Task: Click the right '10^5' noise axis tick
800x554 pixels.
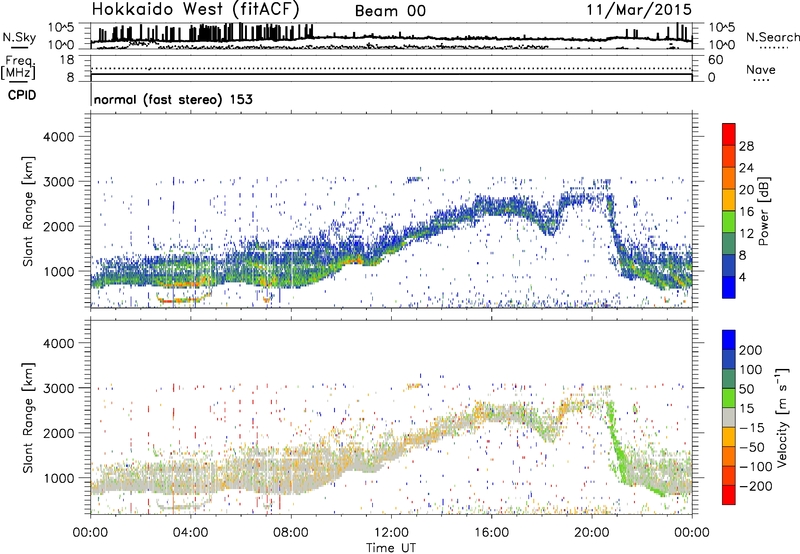Action: (x=722, y=28)
